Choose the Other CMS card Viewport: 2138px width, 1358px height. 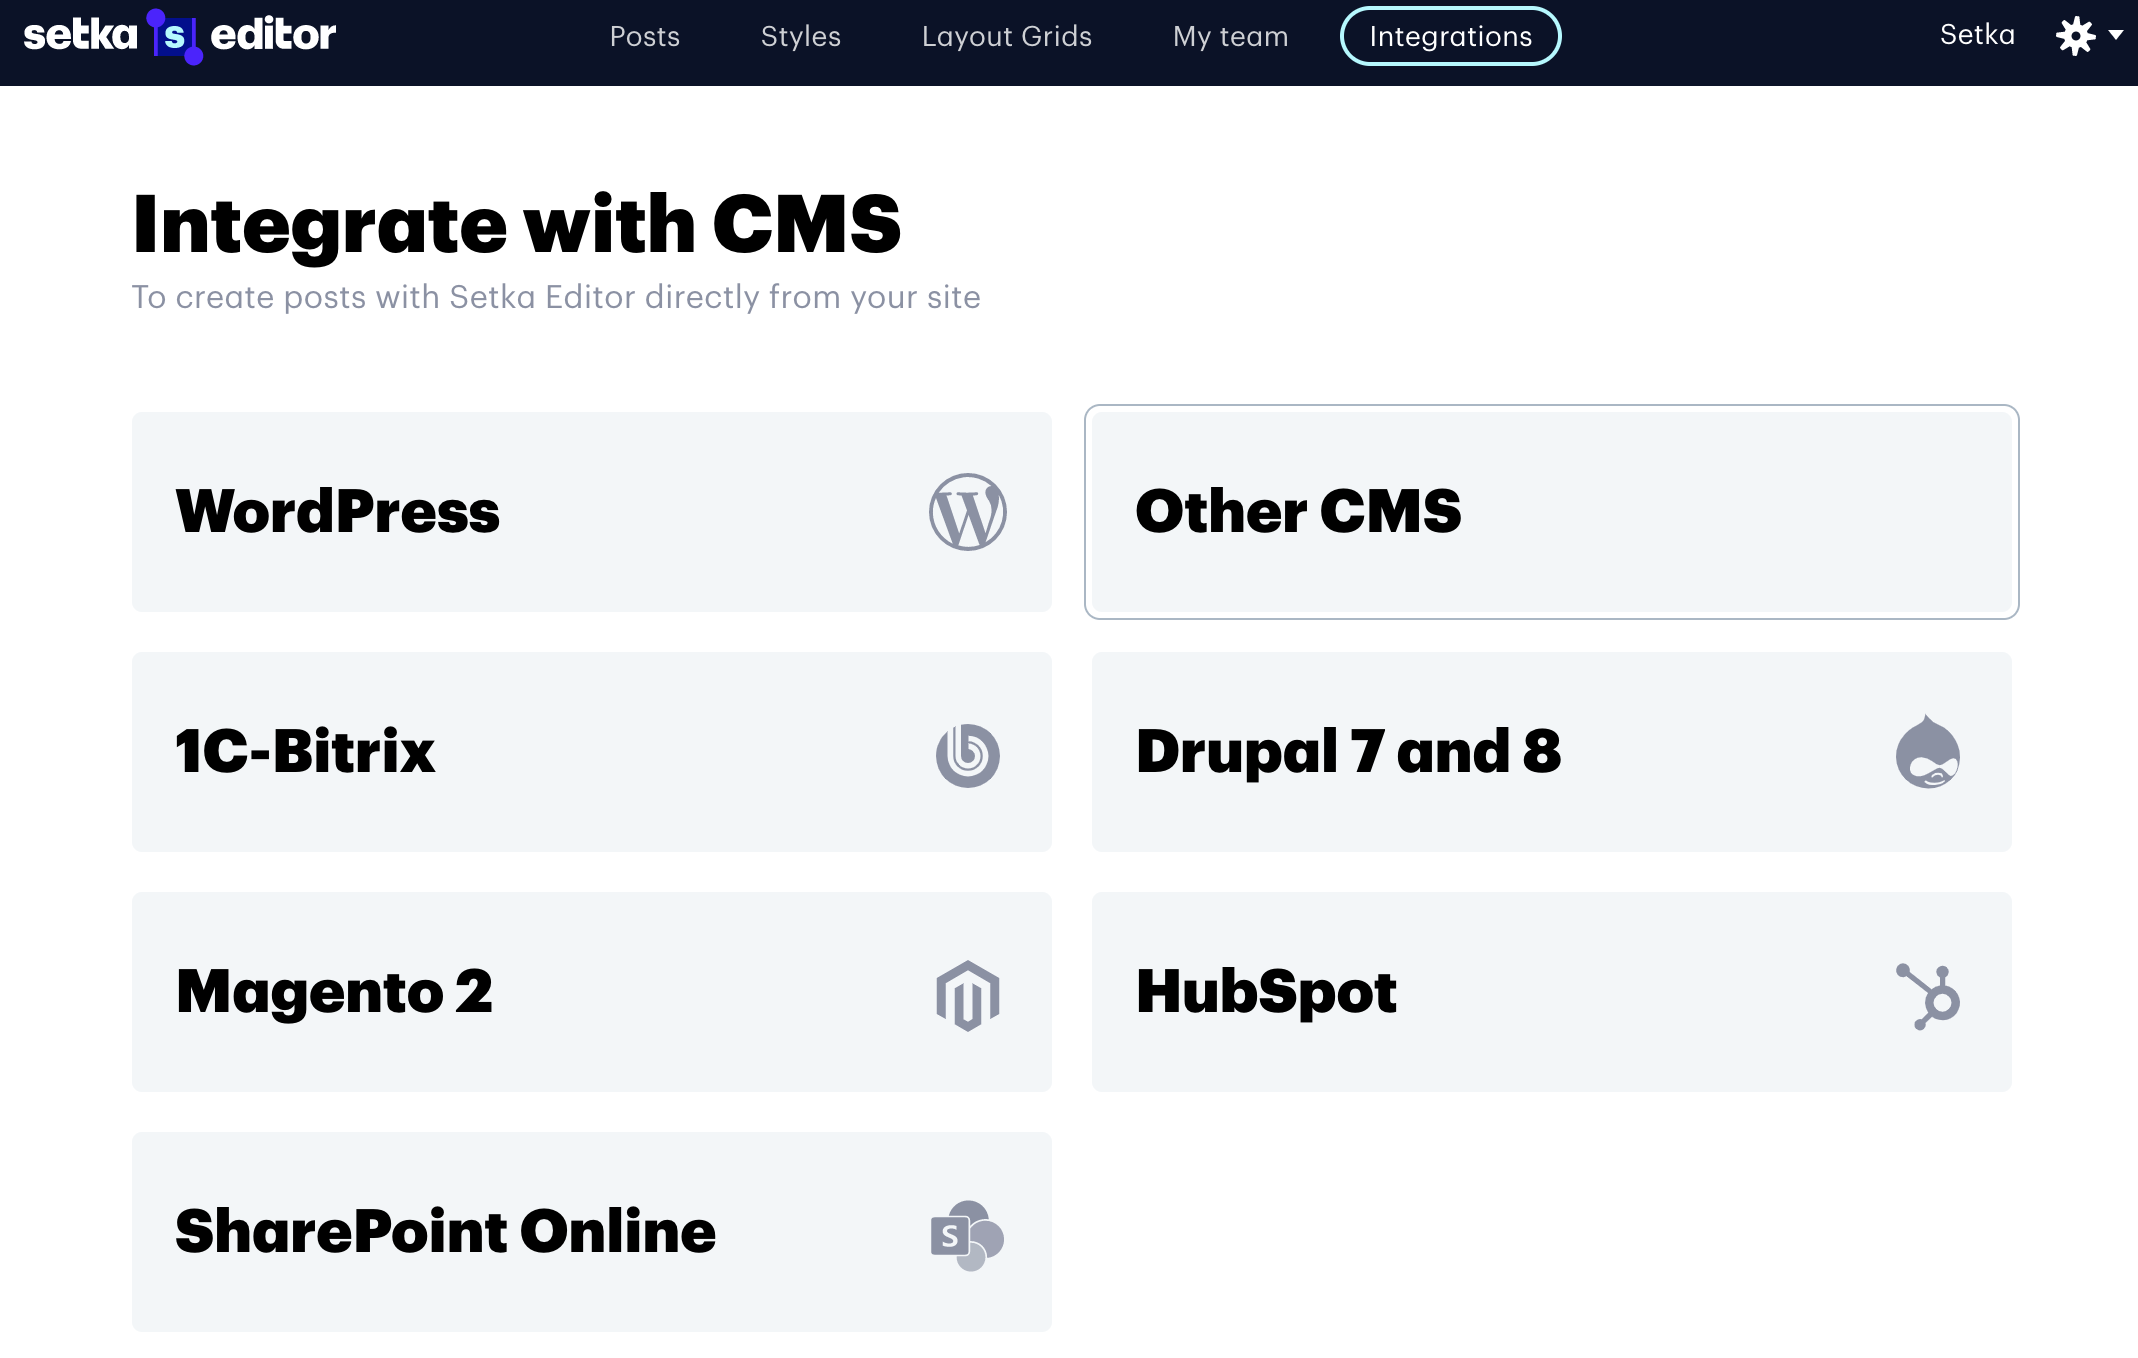(1551, 512)
